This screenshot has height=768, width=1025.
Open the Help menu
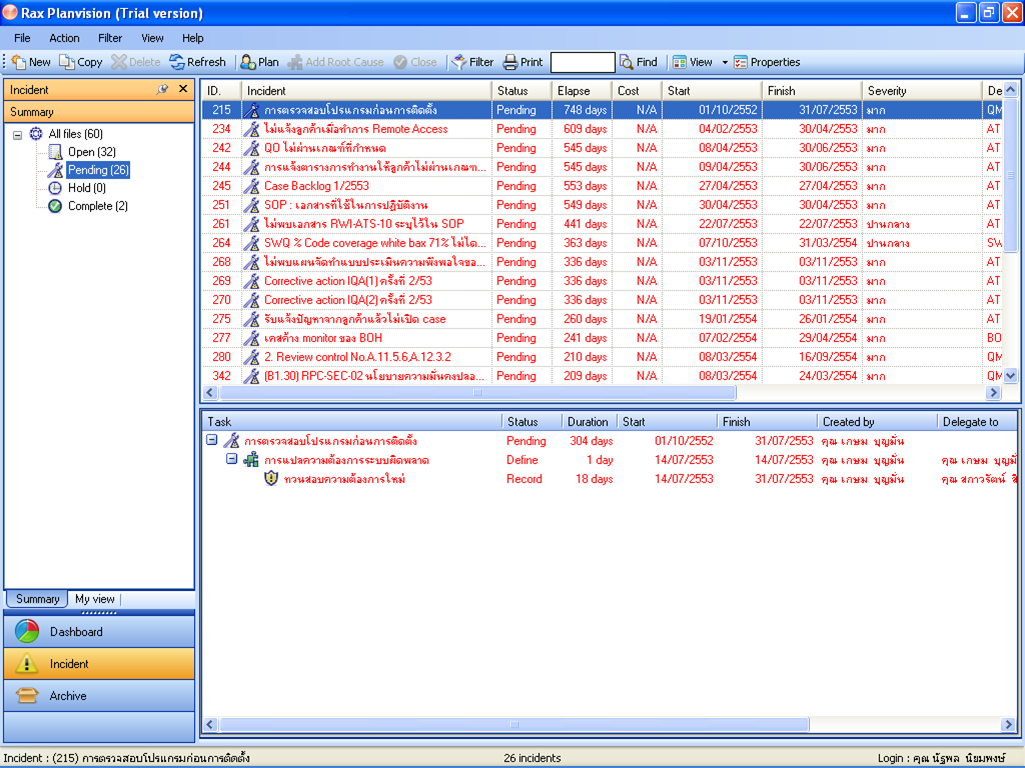[x=192, y=38]
